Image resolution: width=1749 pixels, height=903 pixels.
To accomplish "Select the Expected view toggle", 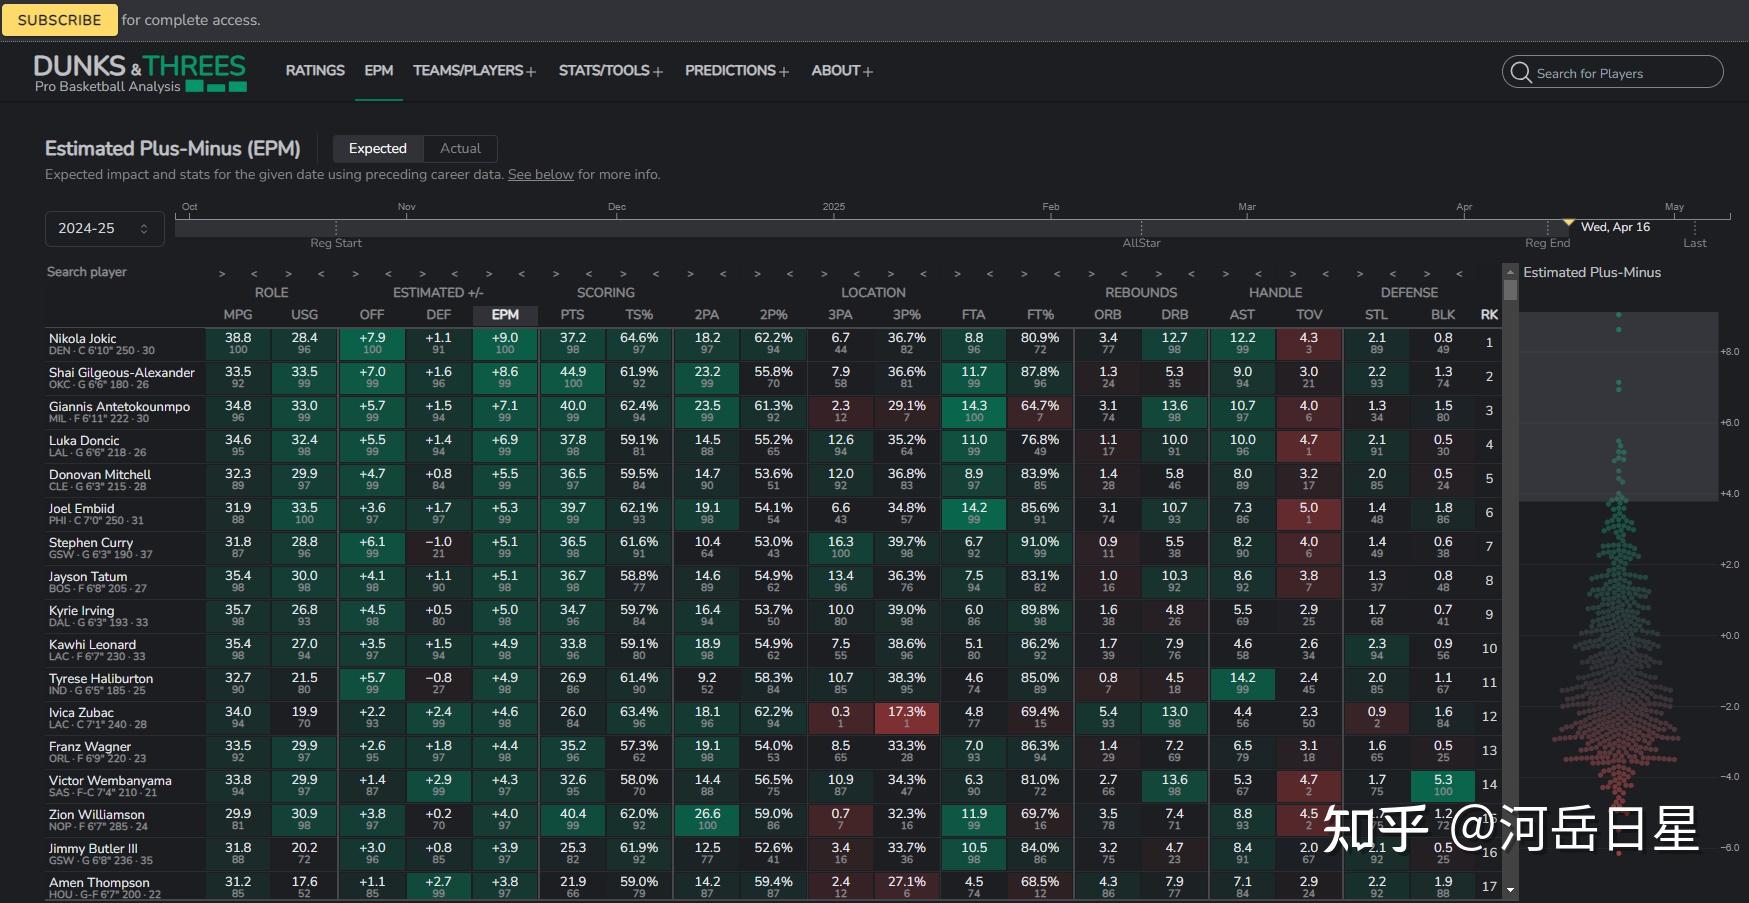I will tap(377, 148).
